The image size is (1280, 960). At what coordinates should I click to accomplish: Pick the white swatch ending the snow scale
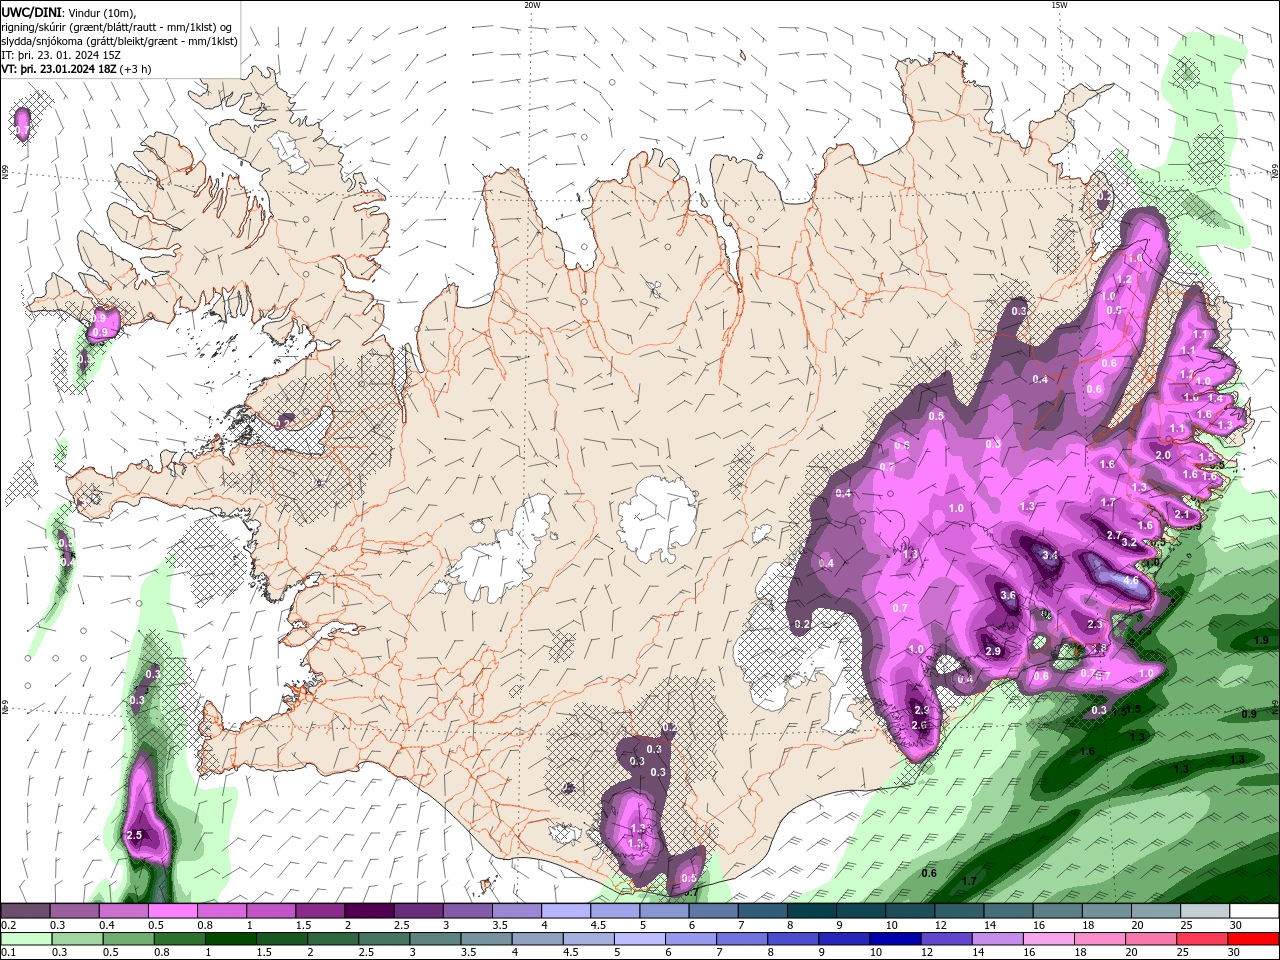(1254, 911)
